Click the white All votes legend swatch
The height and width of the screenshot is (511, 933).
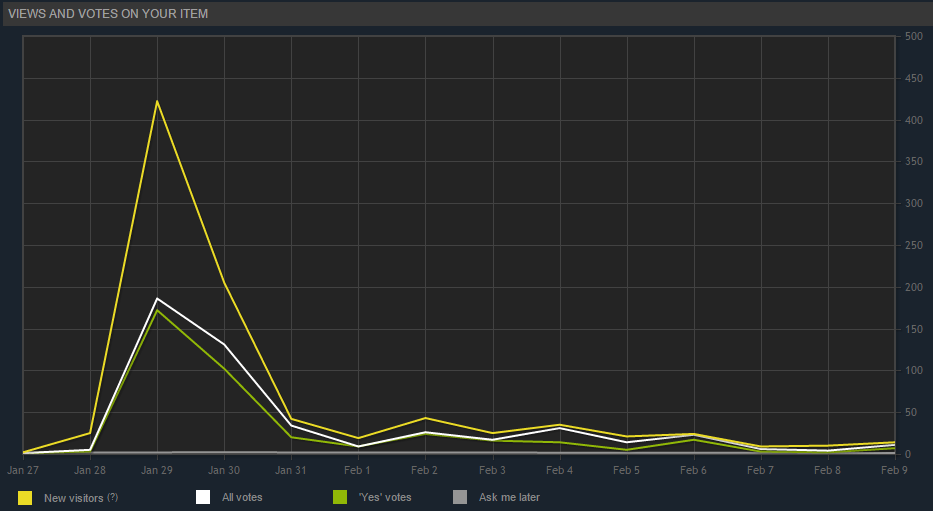tap(203, 497)
